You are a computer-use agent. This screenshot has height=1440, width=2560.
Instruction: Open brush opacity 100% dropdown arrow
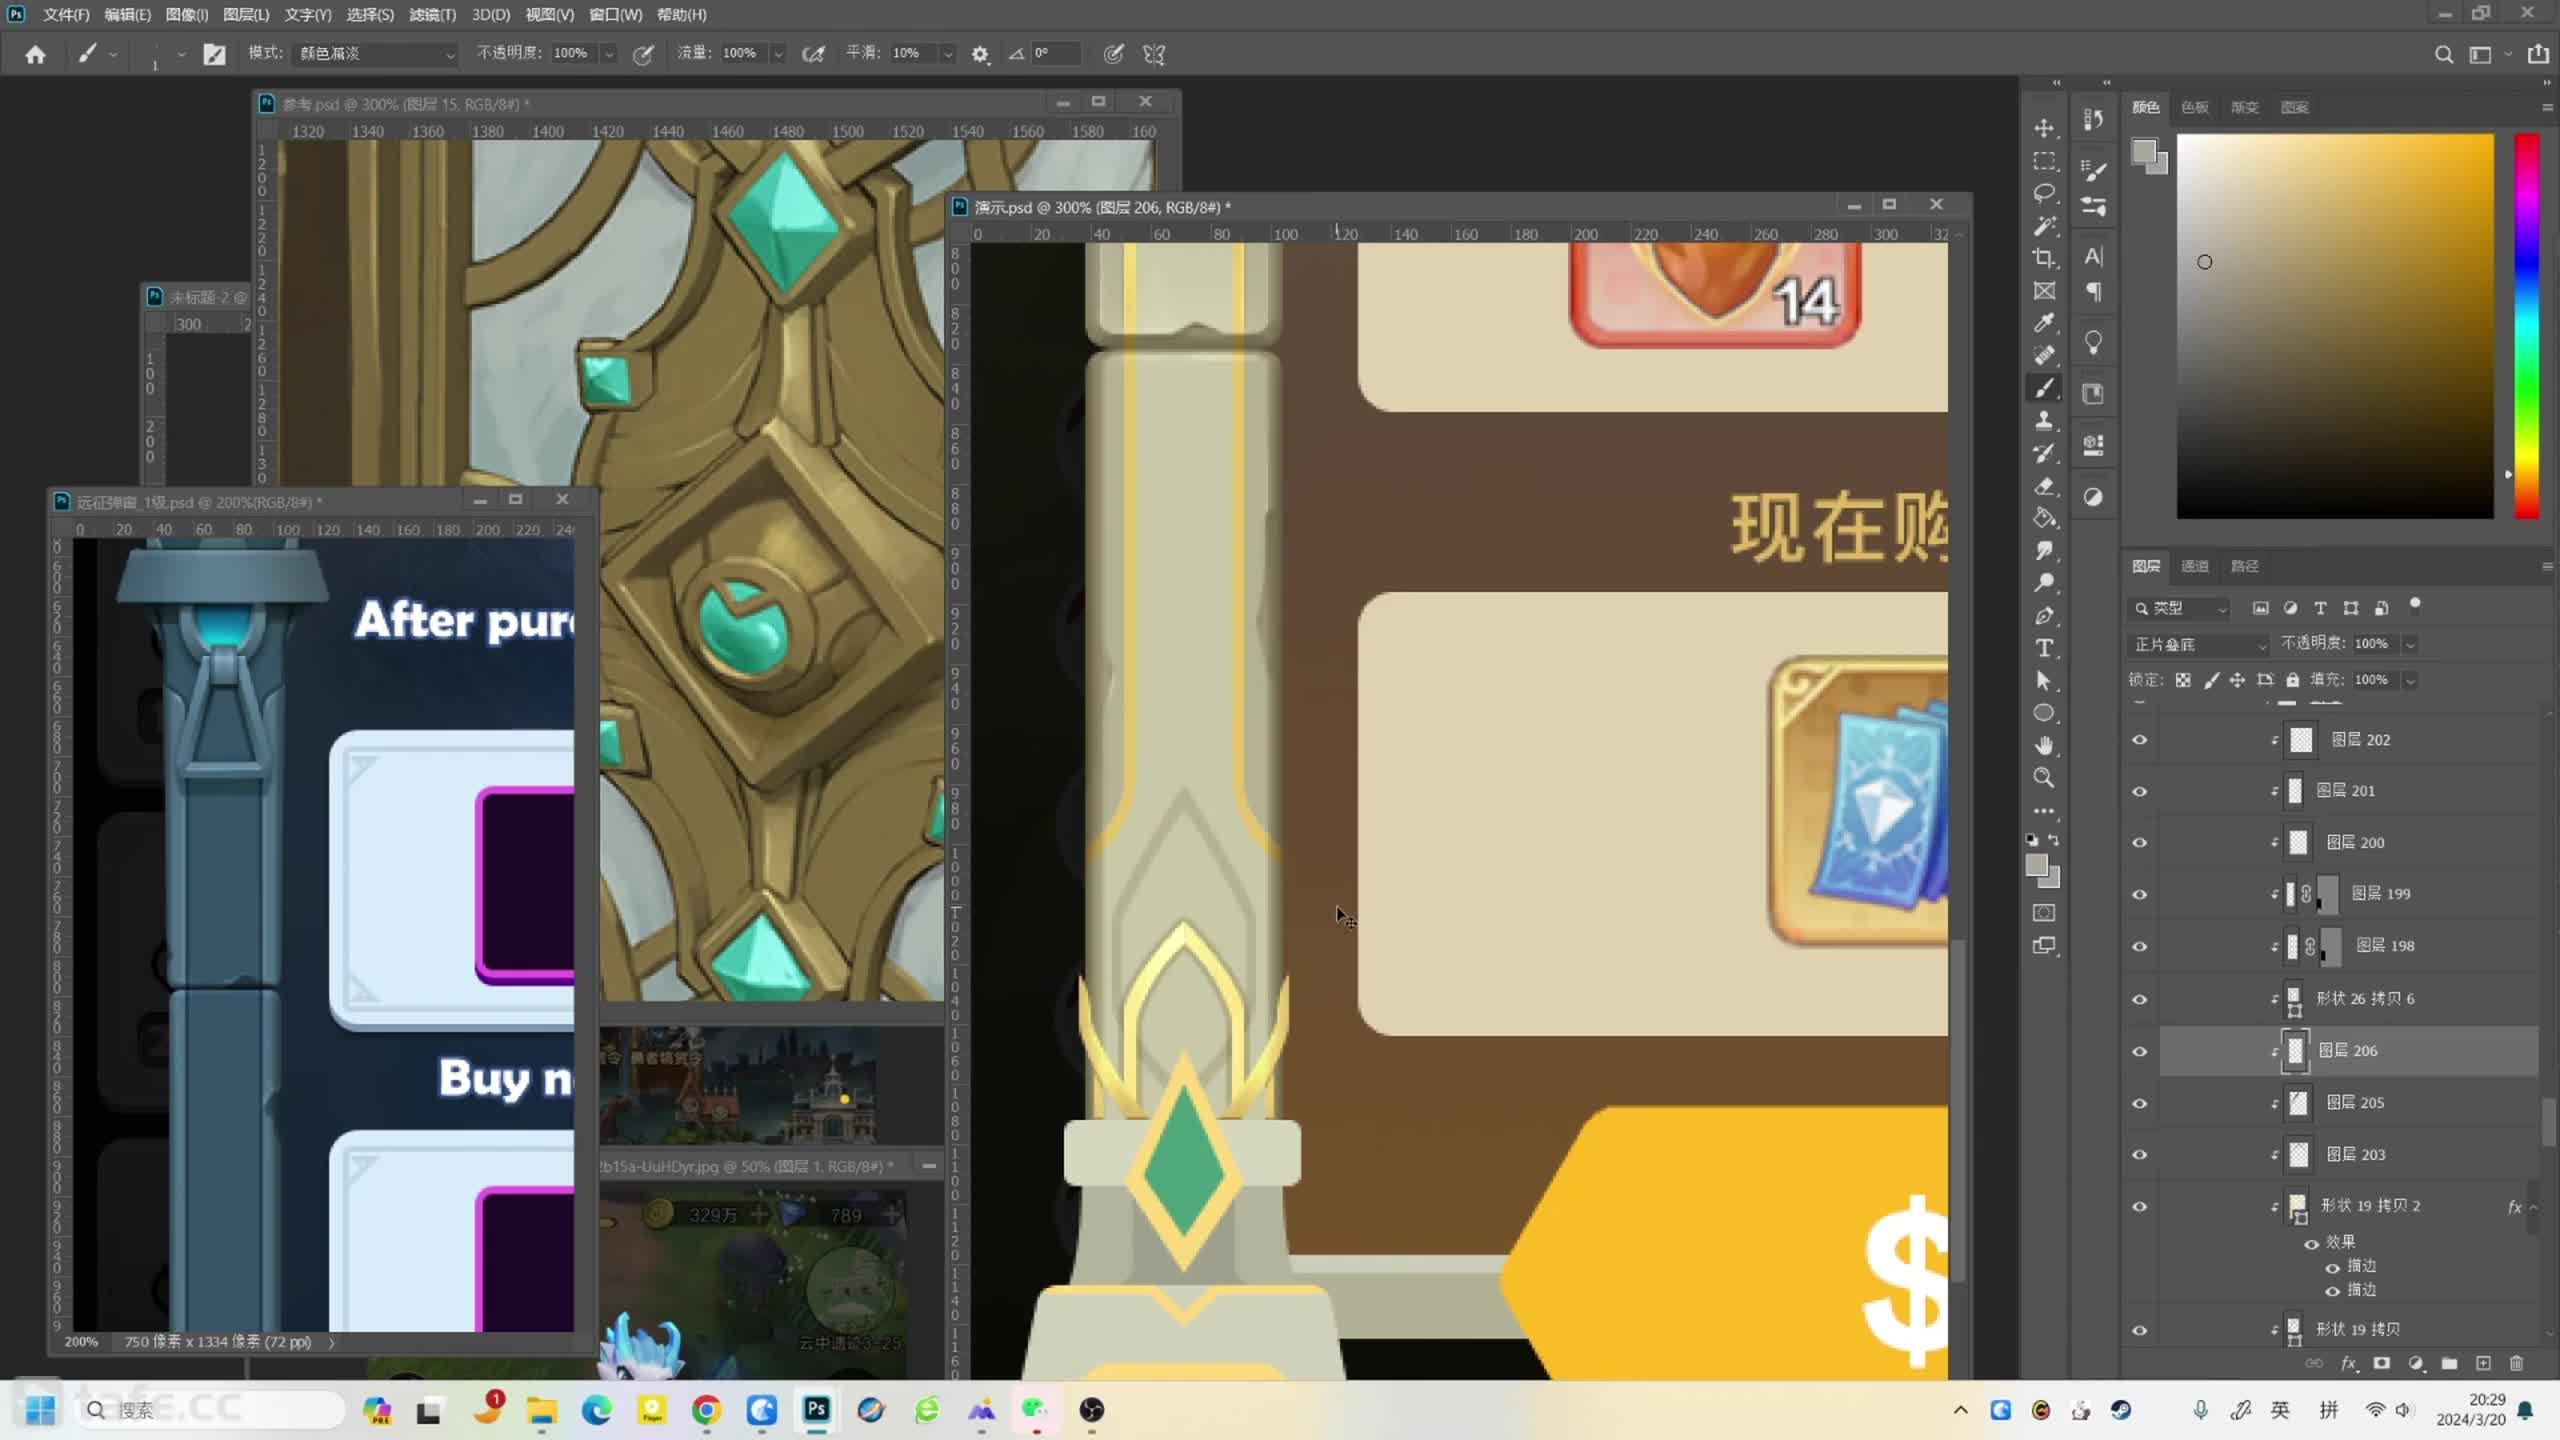point(609,54)
